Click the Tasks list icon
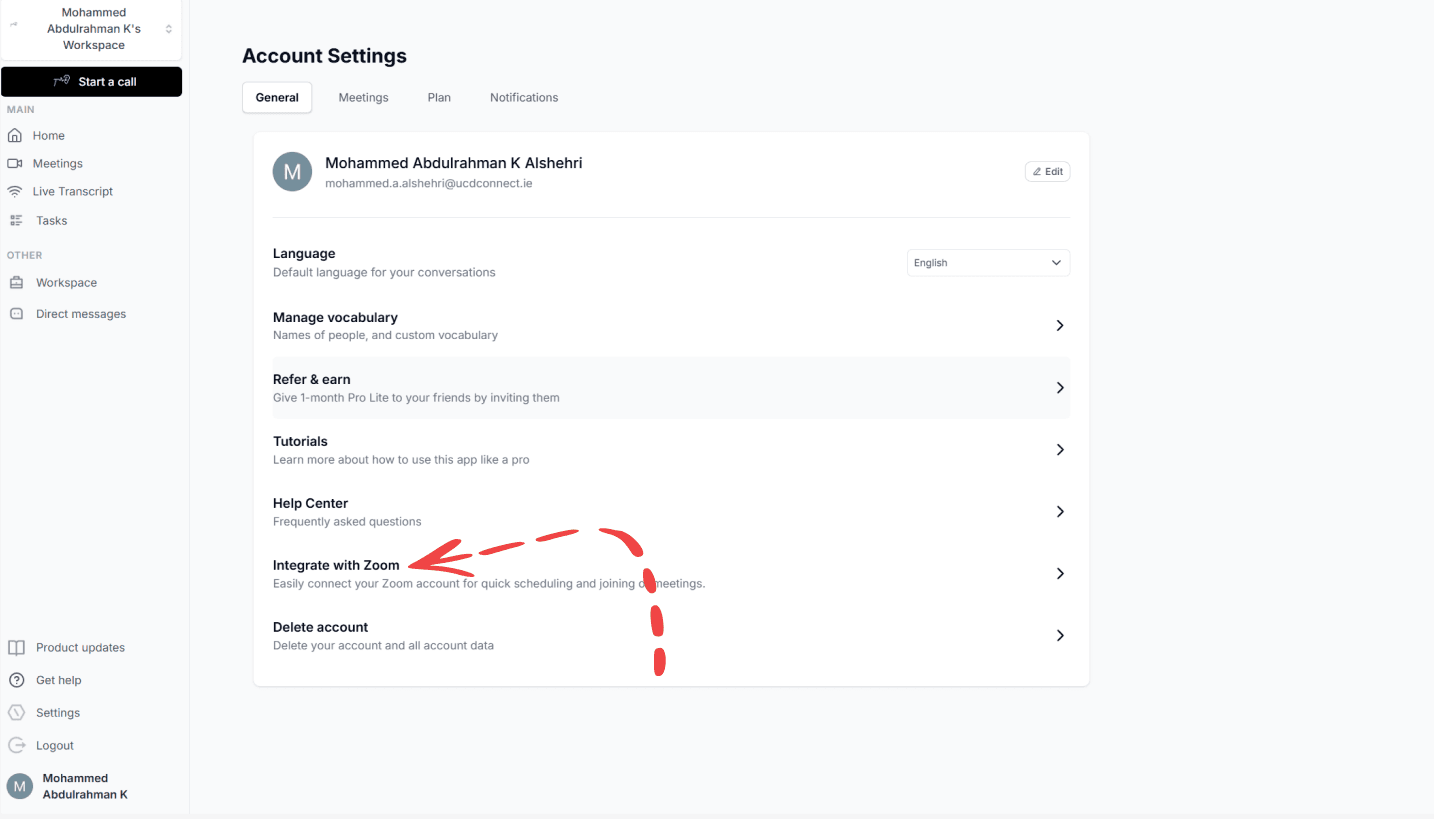This screenshot has width=1434, height=819. pyautogui.click(x=16, y=221)
